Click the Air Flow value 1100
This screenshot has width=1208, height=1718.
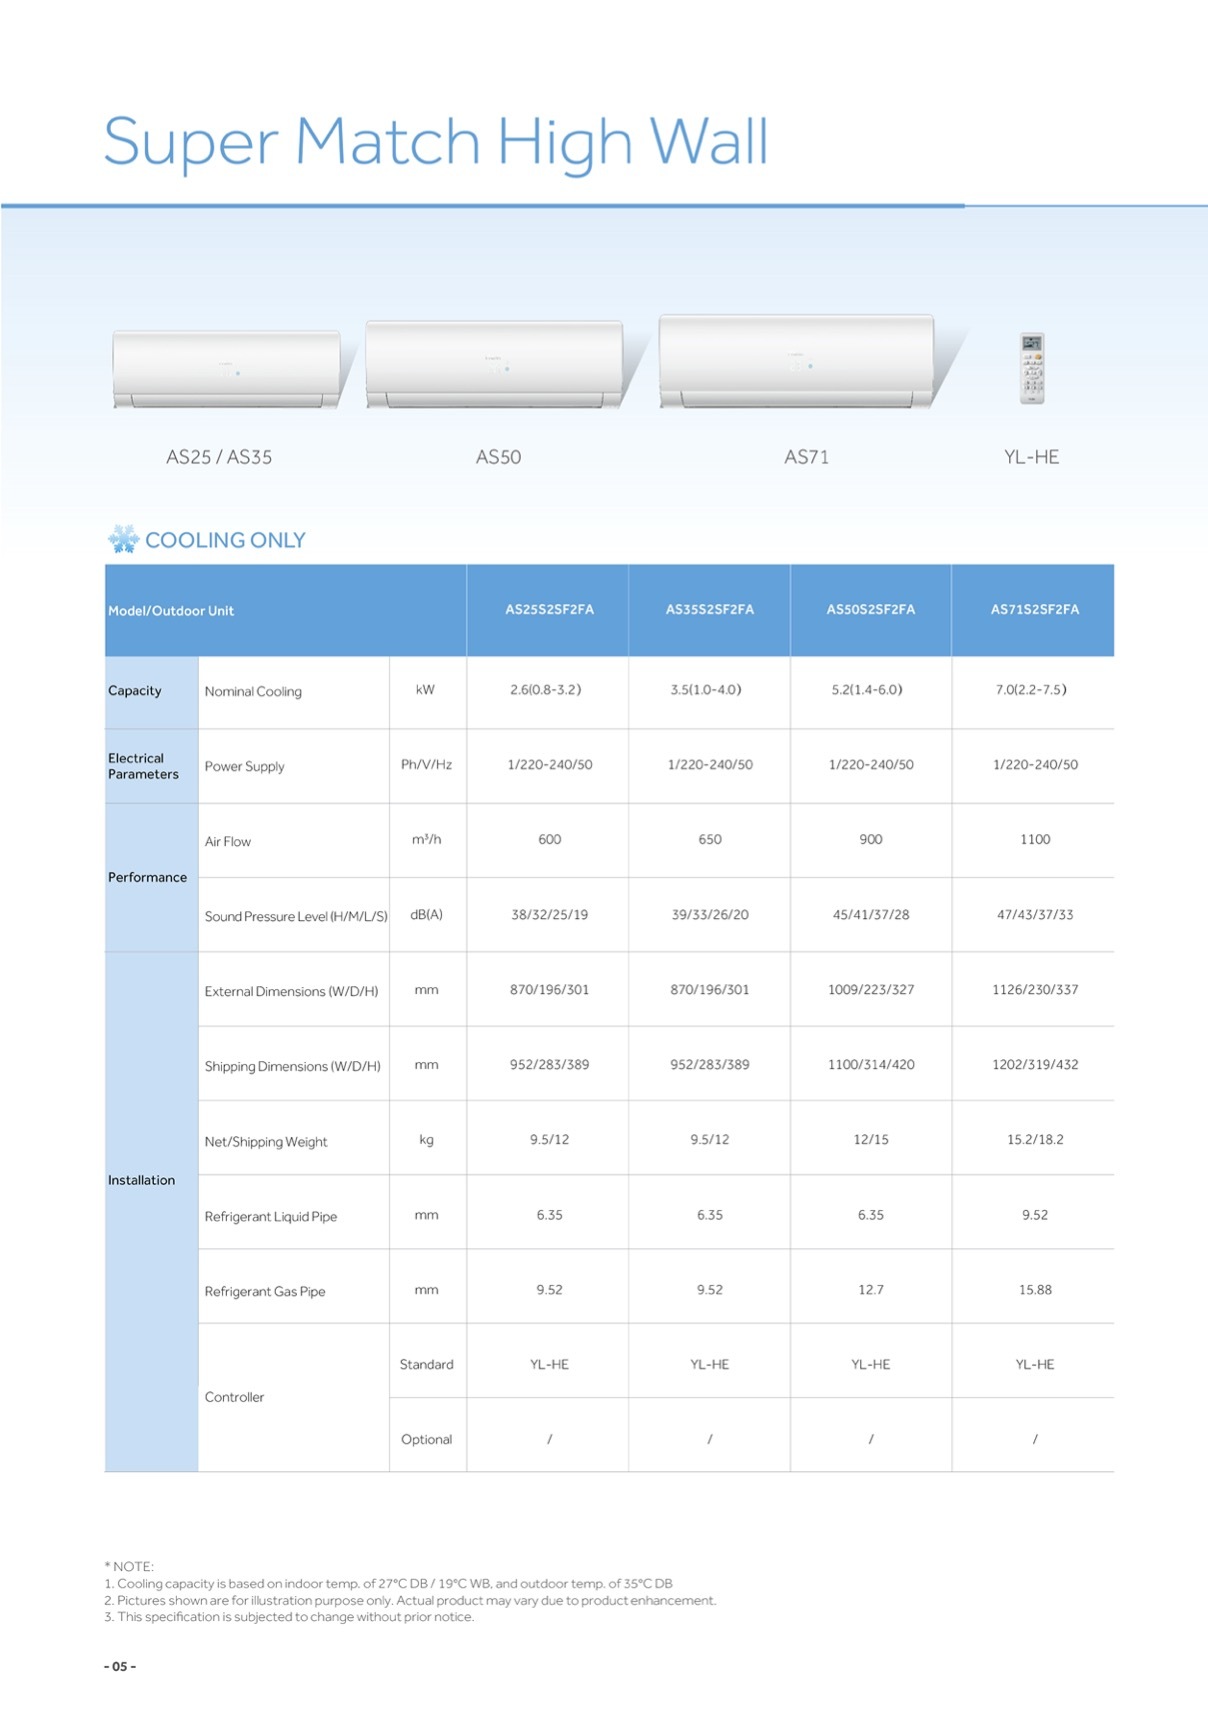click(x=1034, y=839)
